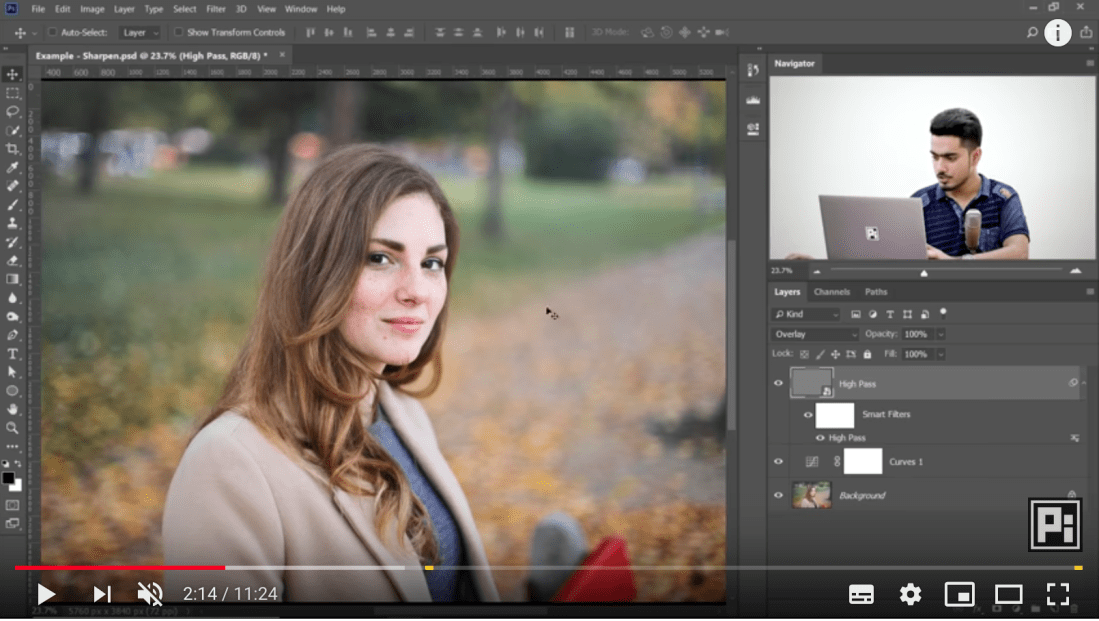Viewport: 1099px width, 621px height.
Task: Play the video
Action: click(46, 595)
